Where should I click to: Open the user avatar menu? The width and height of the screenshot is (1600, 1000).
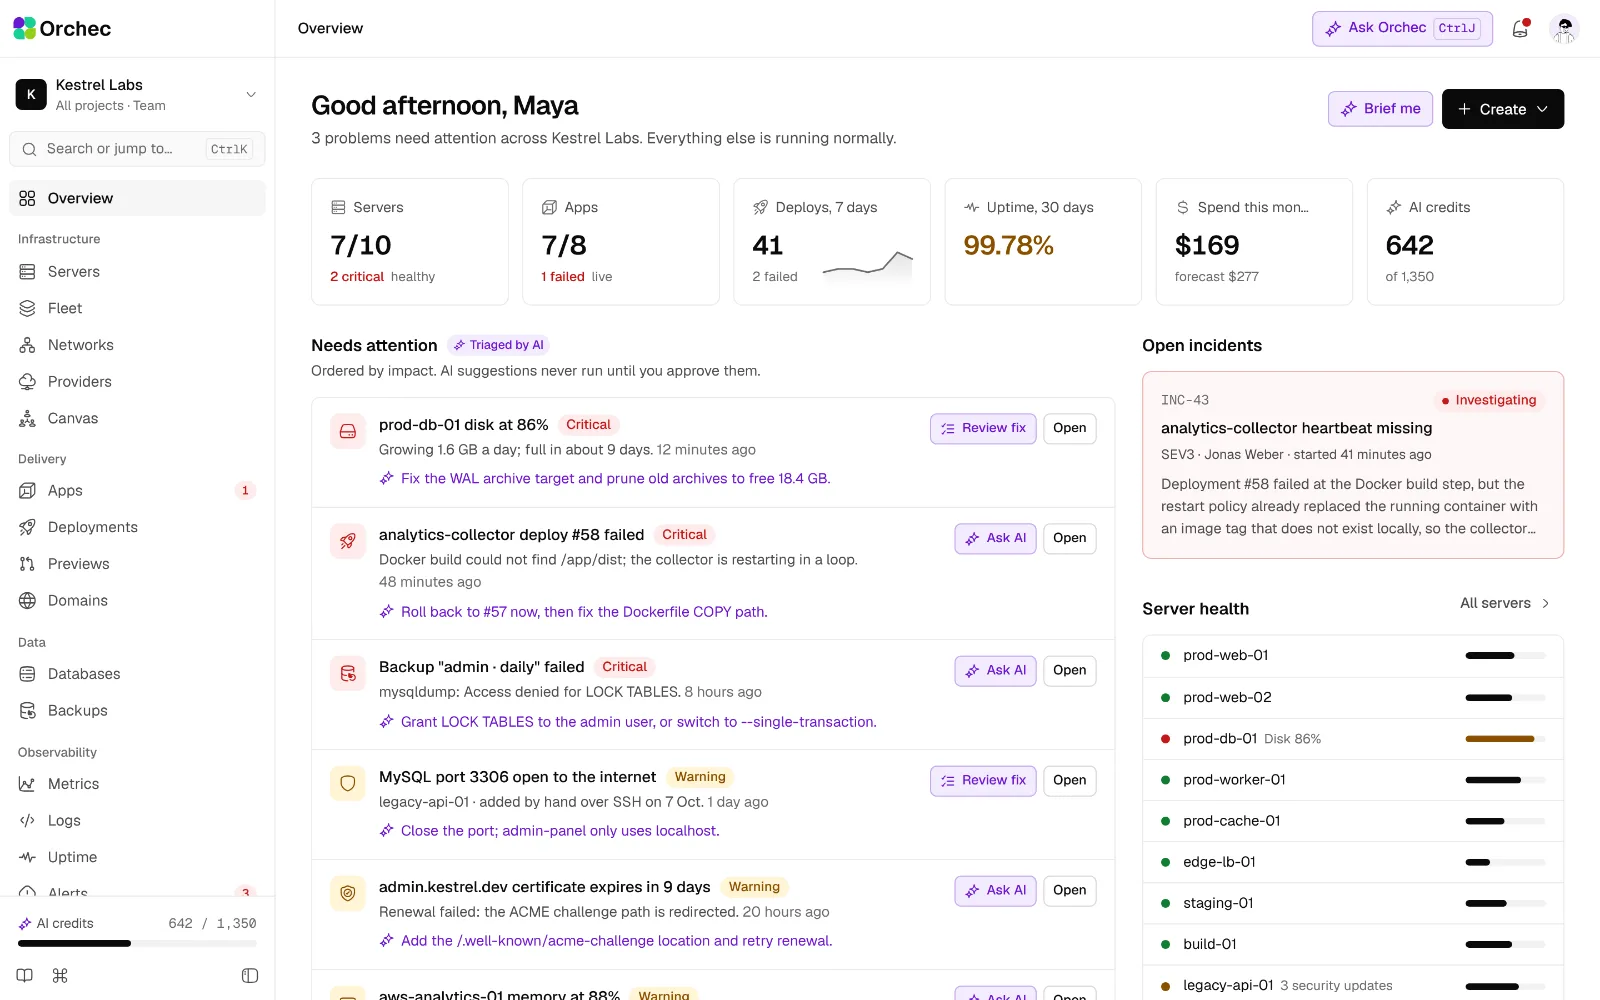coord(1564,29)
